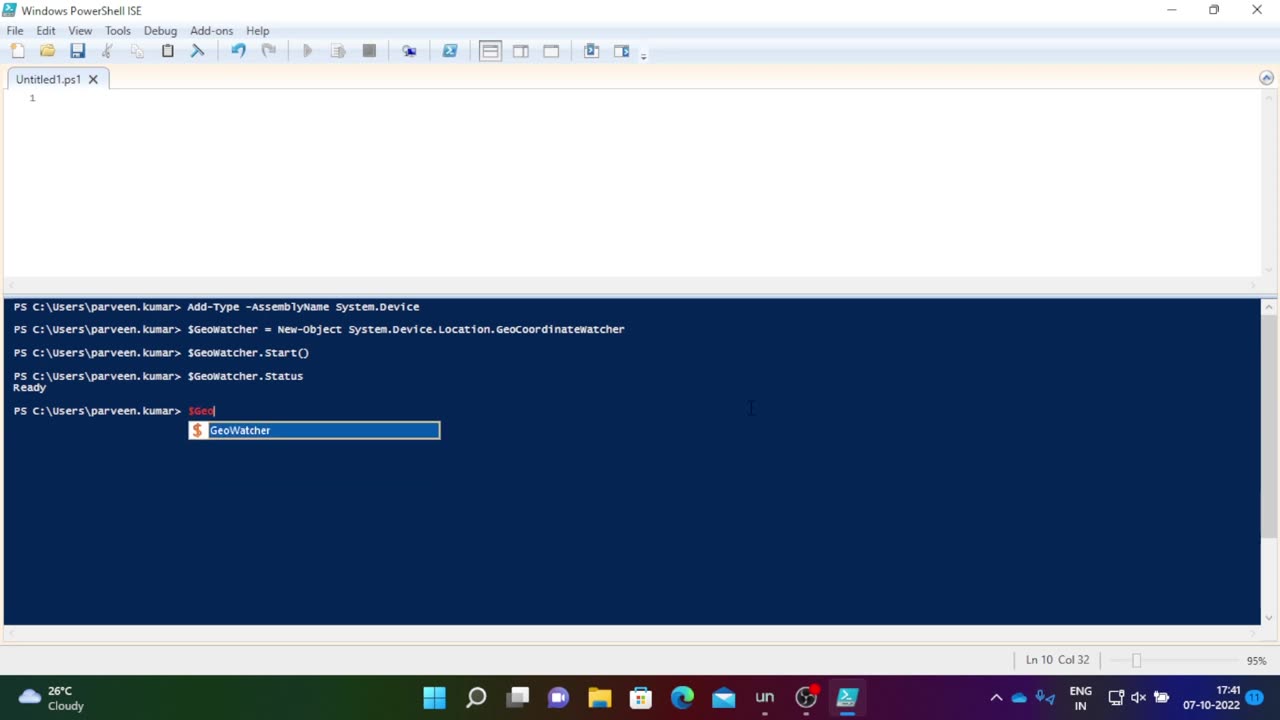The width and height of the screenshot is (1280, 720).
Task: Open taskbar Search magnifier
Action: pyautogui.click(x=476, y=697)
